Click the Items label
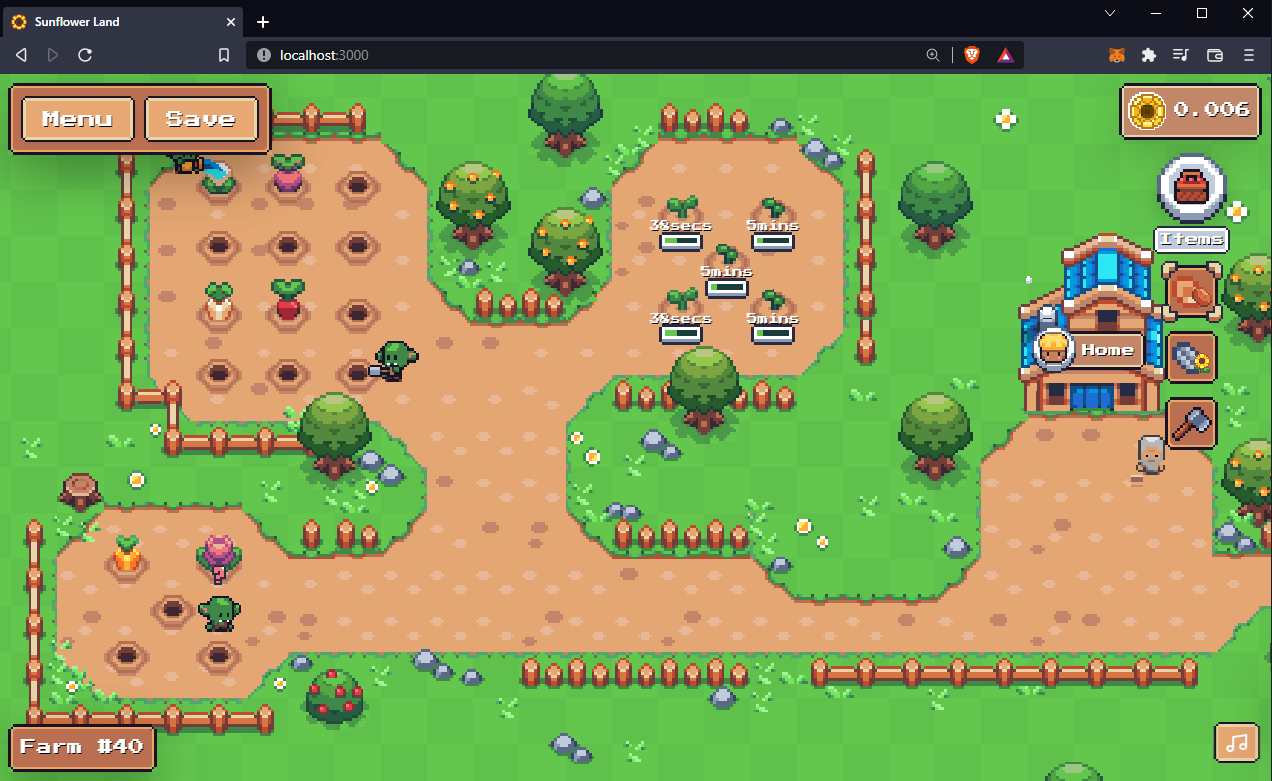This screenshot has height=781, width=1272. pos(1192,240)
